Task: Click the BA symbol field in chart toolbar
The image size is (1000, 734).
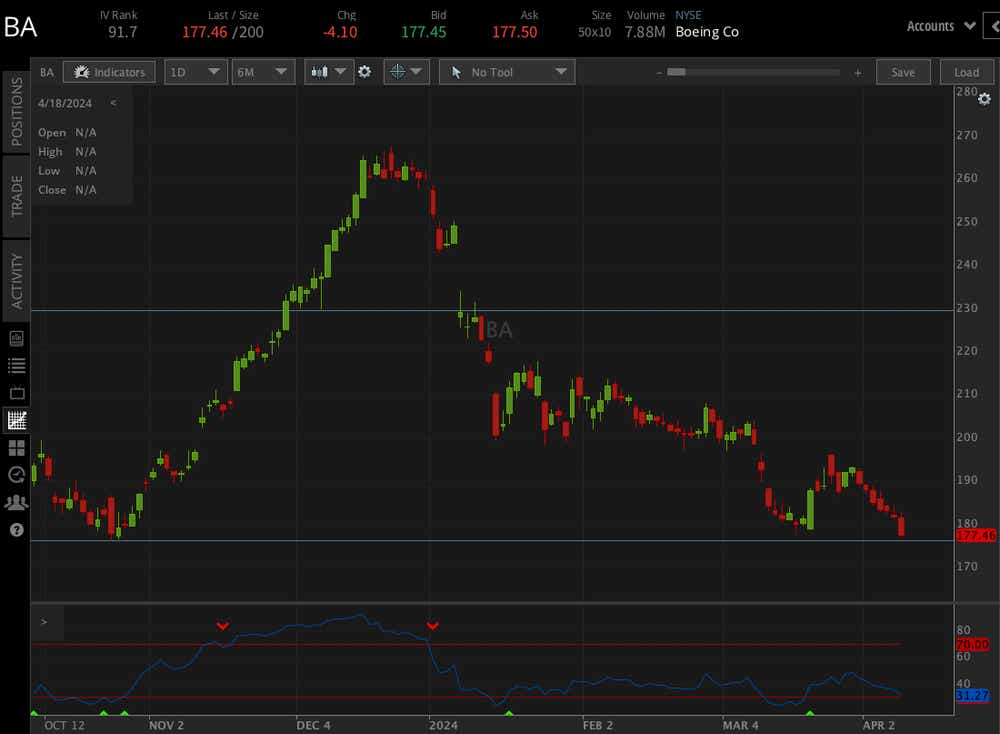Action: (47, 72)
